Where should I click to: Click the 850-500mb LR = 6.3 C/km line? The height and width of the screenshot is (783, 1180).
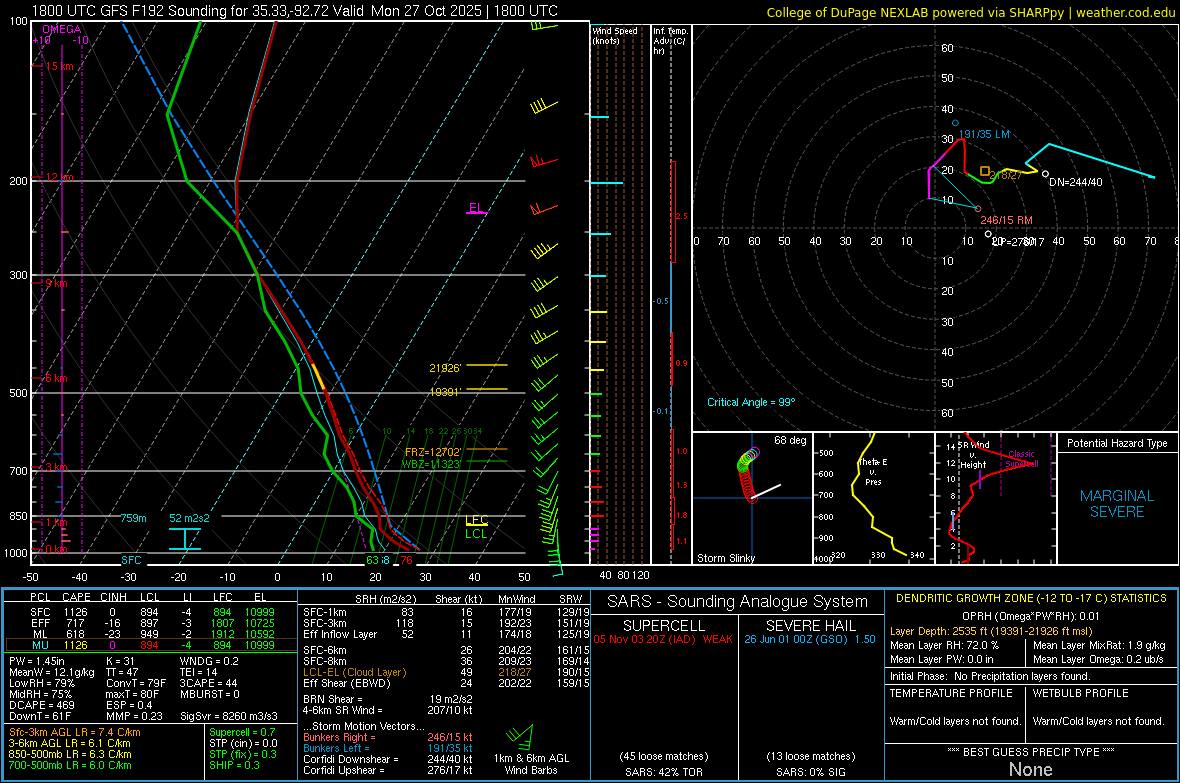(70, 754)
